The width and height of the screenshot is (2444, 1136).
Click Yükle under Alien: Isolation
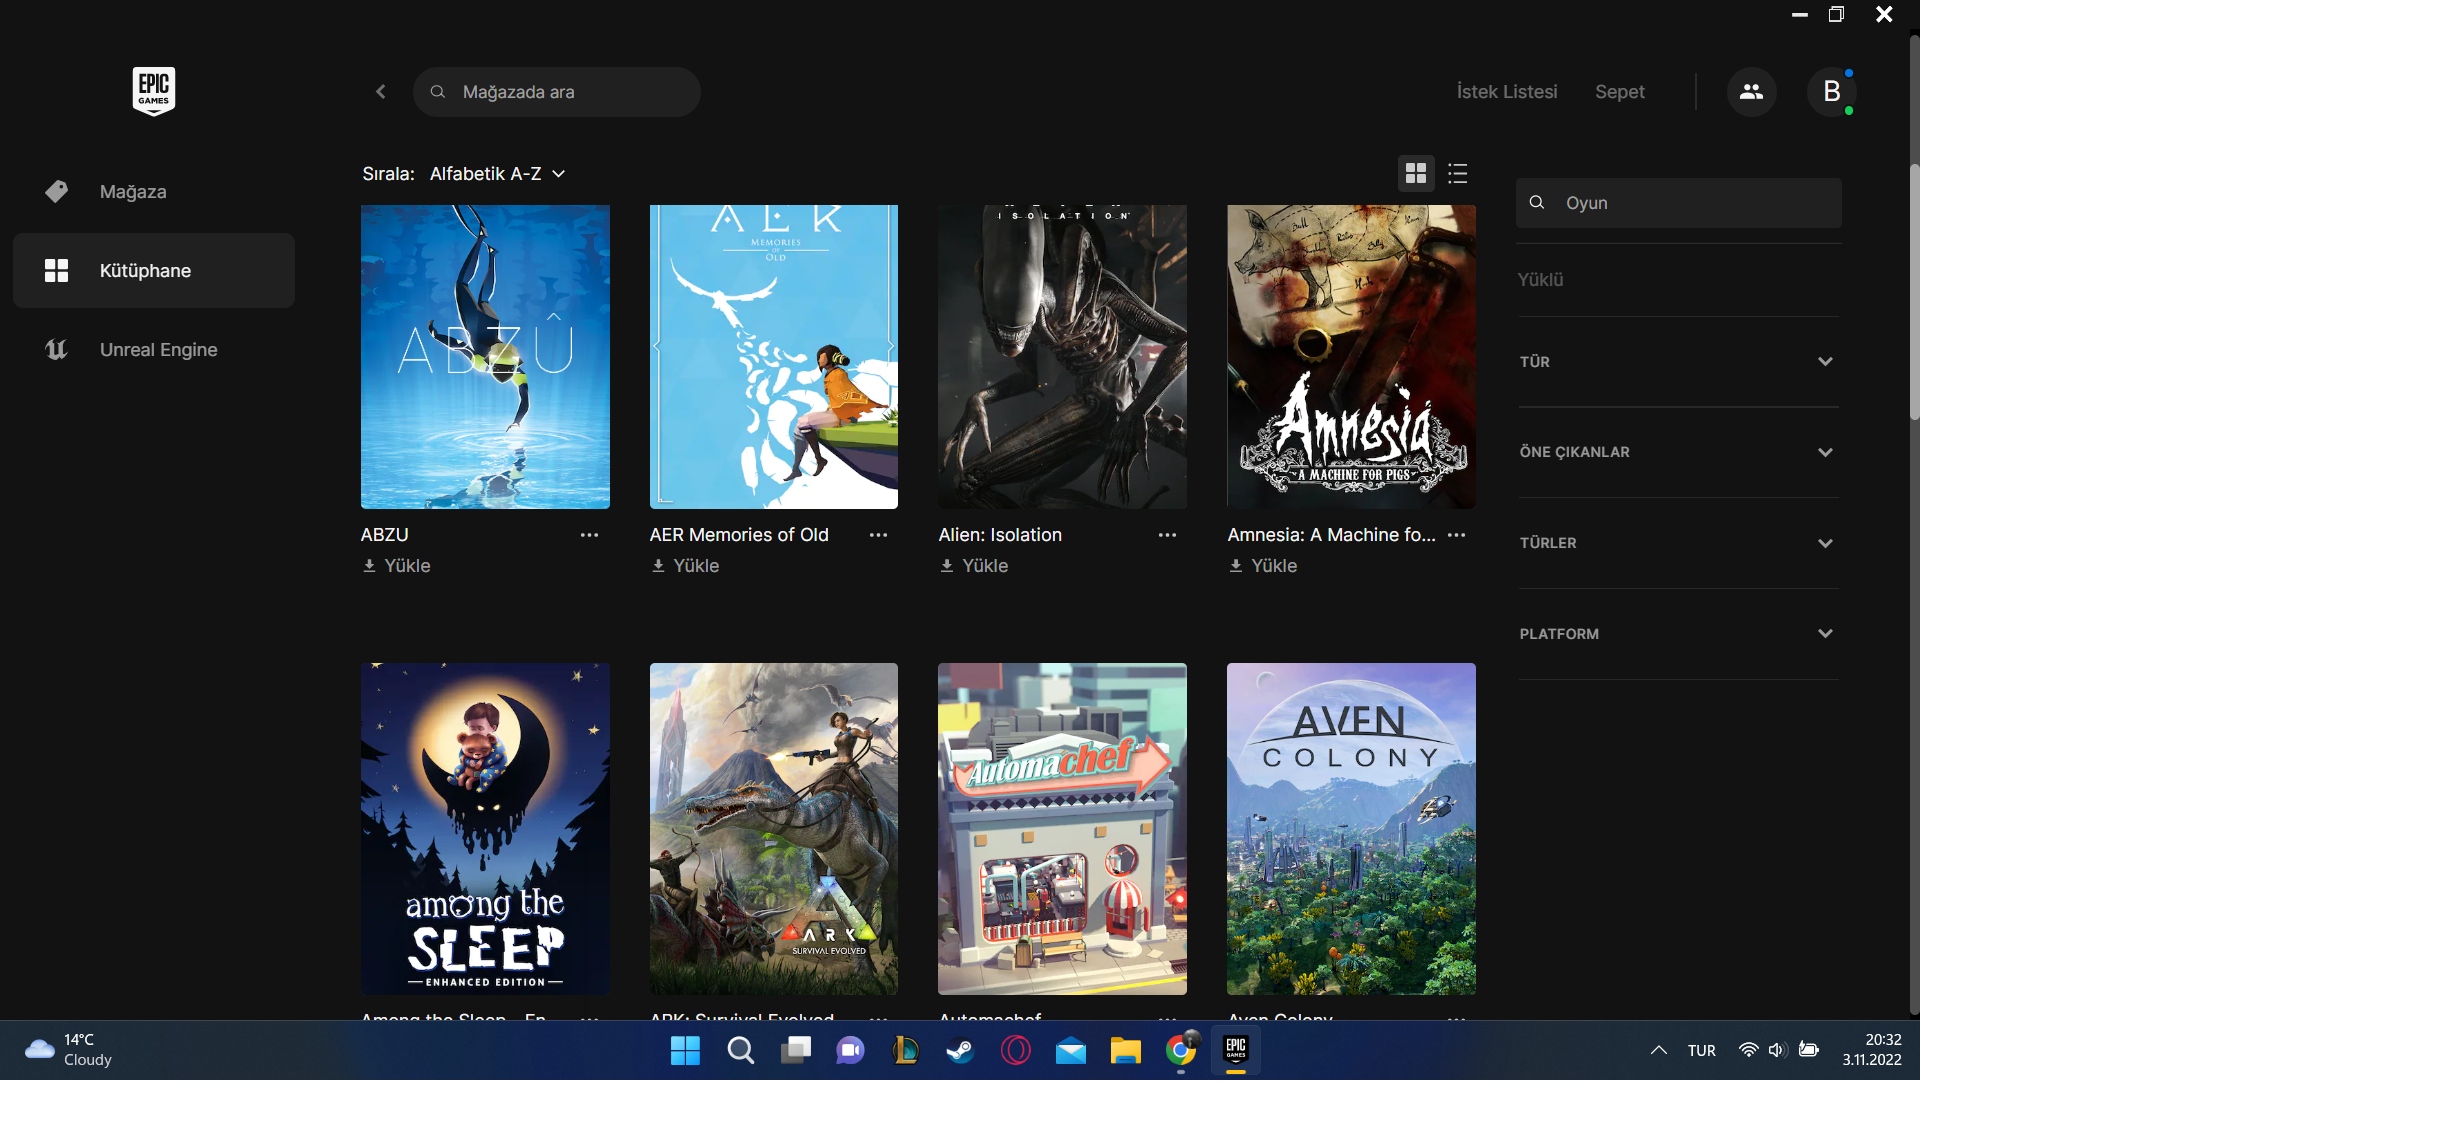tap(975, 566)
